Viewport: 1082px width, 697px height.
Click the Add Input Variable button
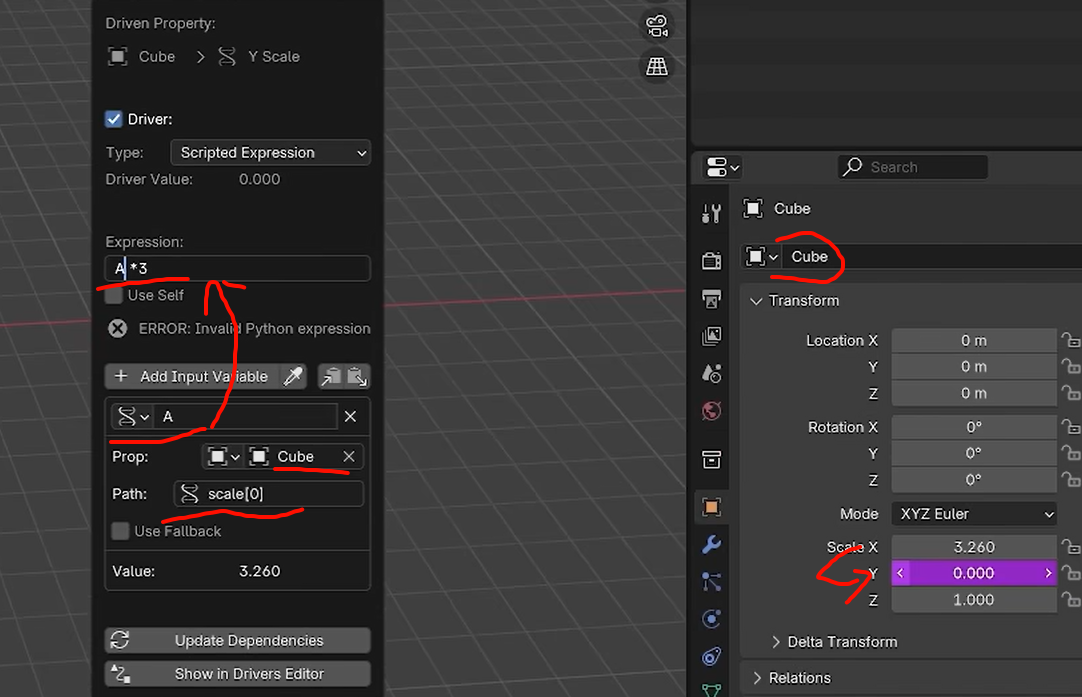[193, 376]
